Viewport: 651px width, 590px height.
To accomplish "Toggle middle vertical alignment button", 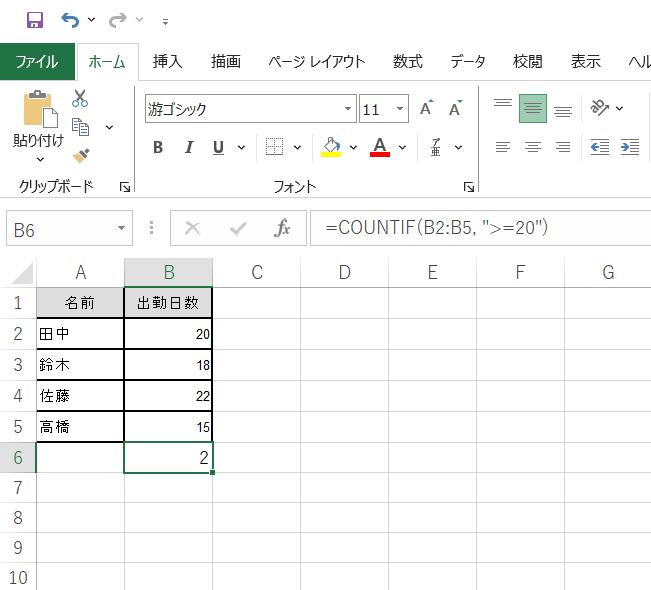I will tap(533, 108).
